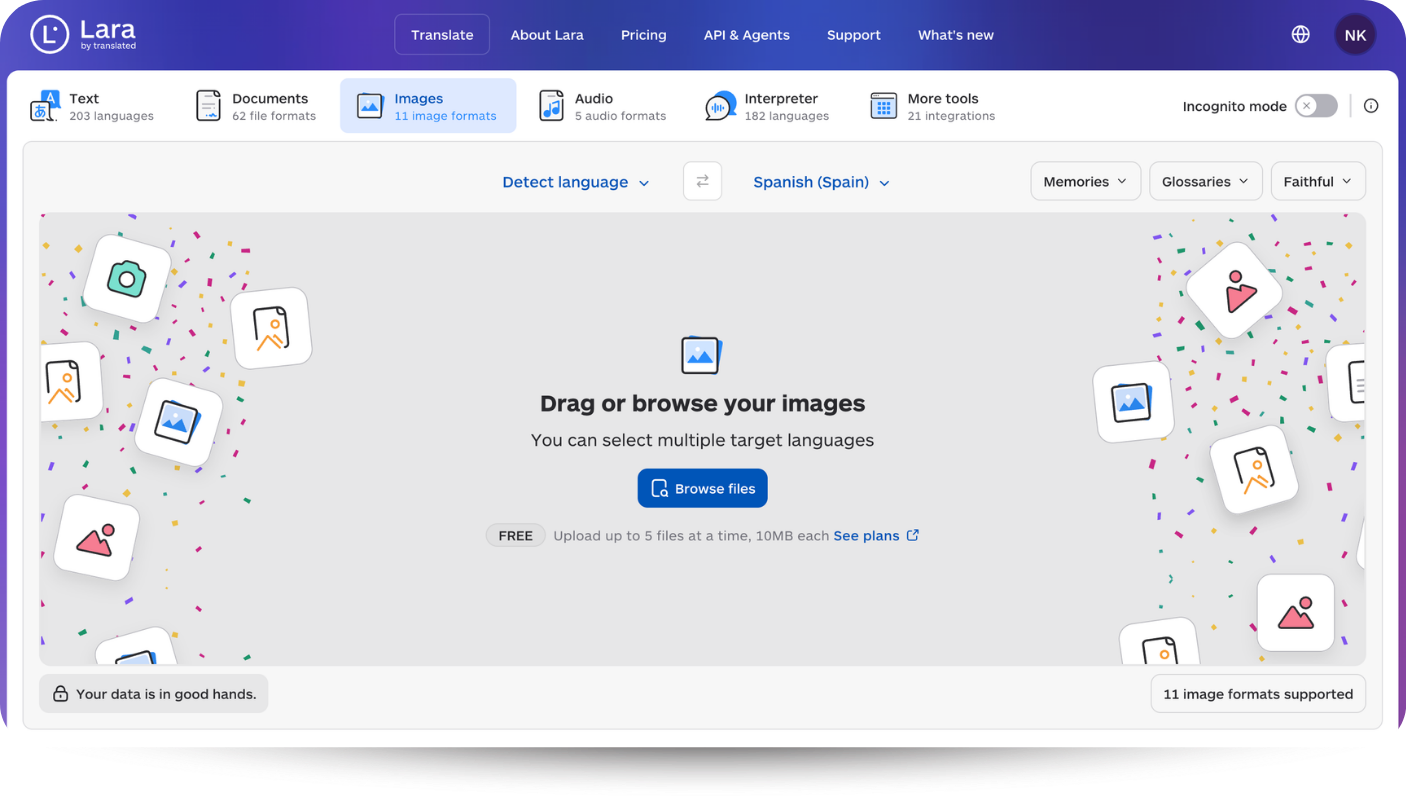Follow the See plans link
The height and width of the screenshot is (810, 1406).
coord(866,536)
